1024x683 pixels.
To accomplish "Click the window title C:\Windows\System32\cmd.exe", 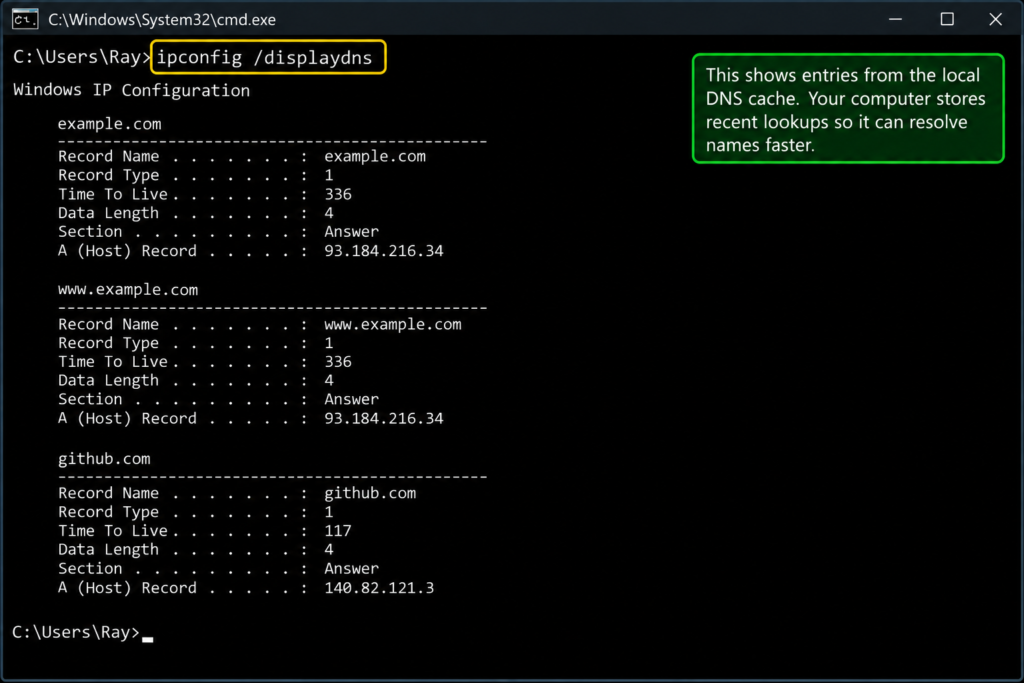I will 162,20.
